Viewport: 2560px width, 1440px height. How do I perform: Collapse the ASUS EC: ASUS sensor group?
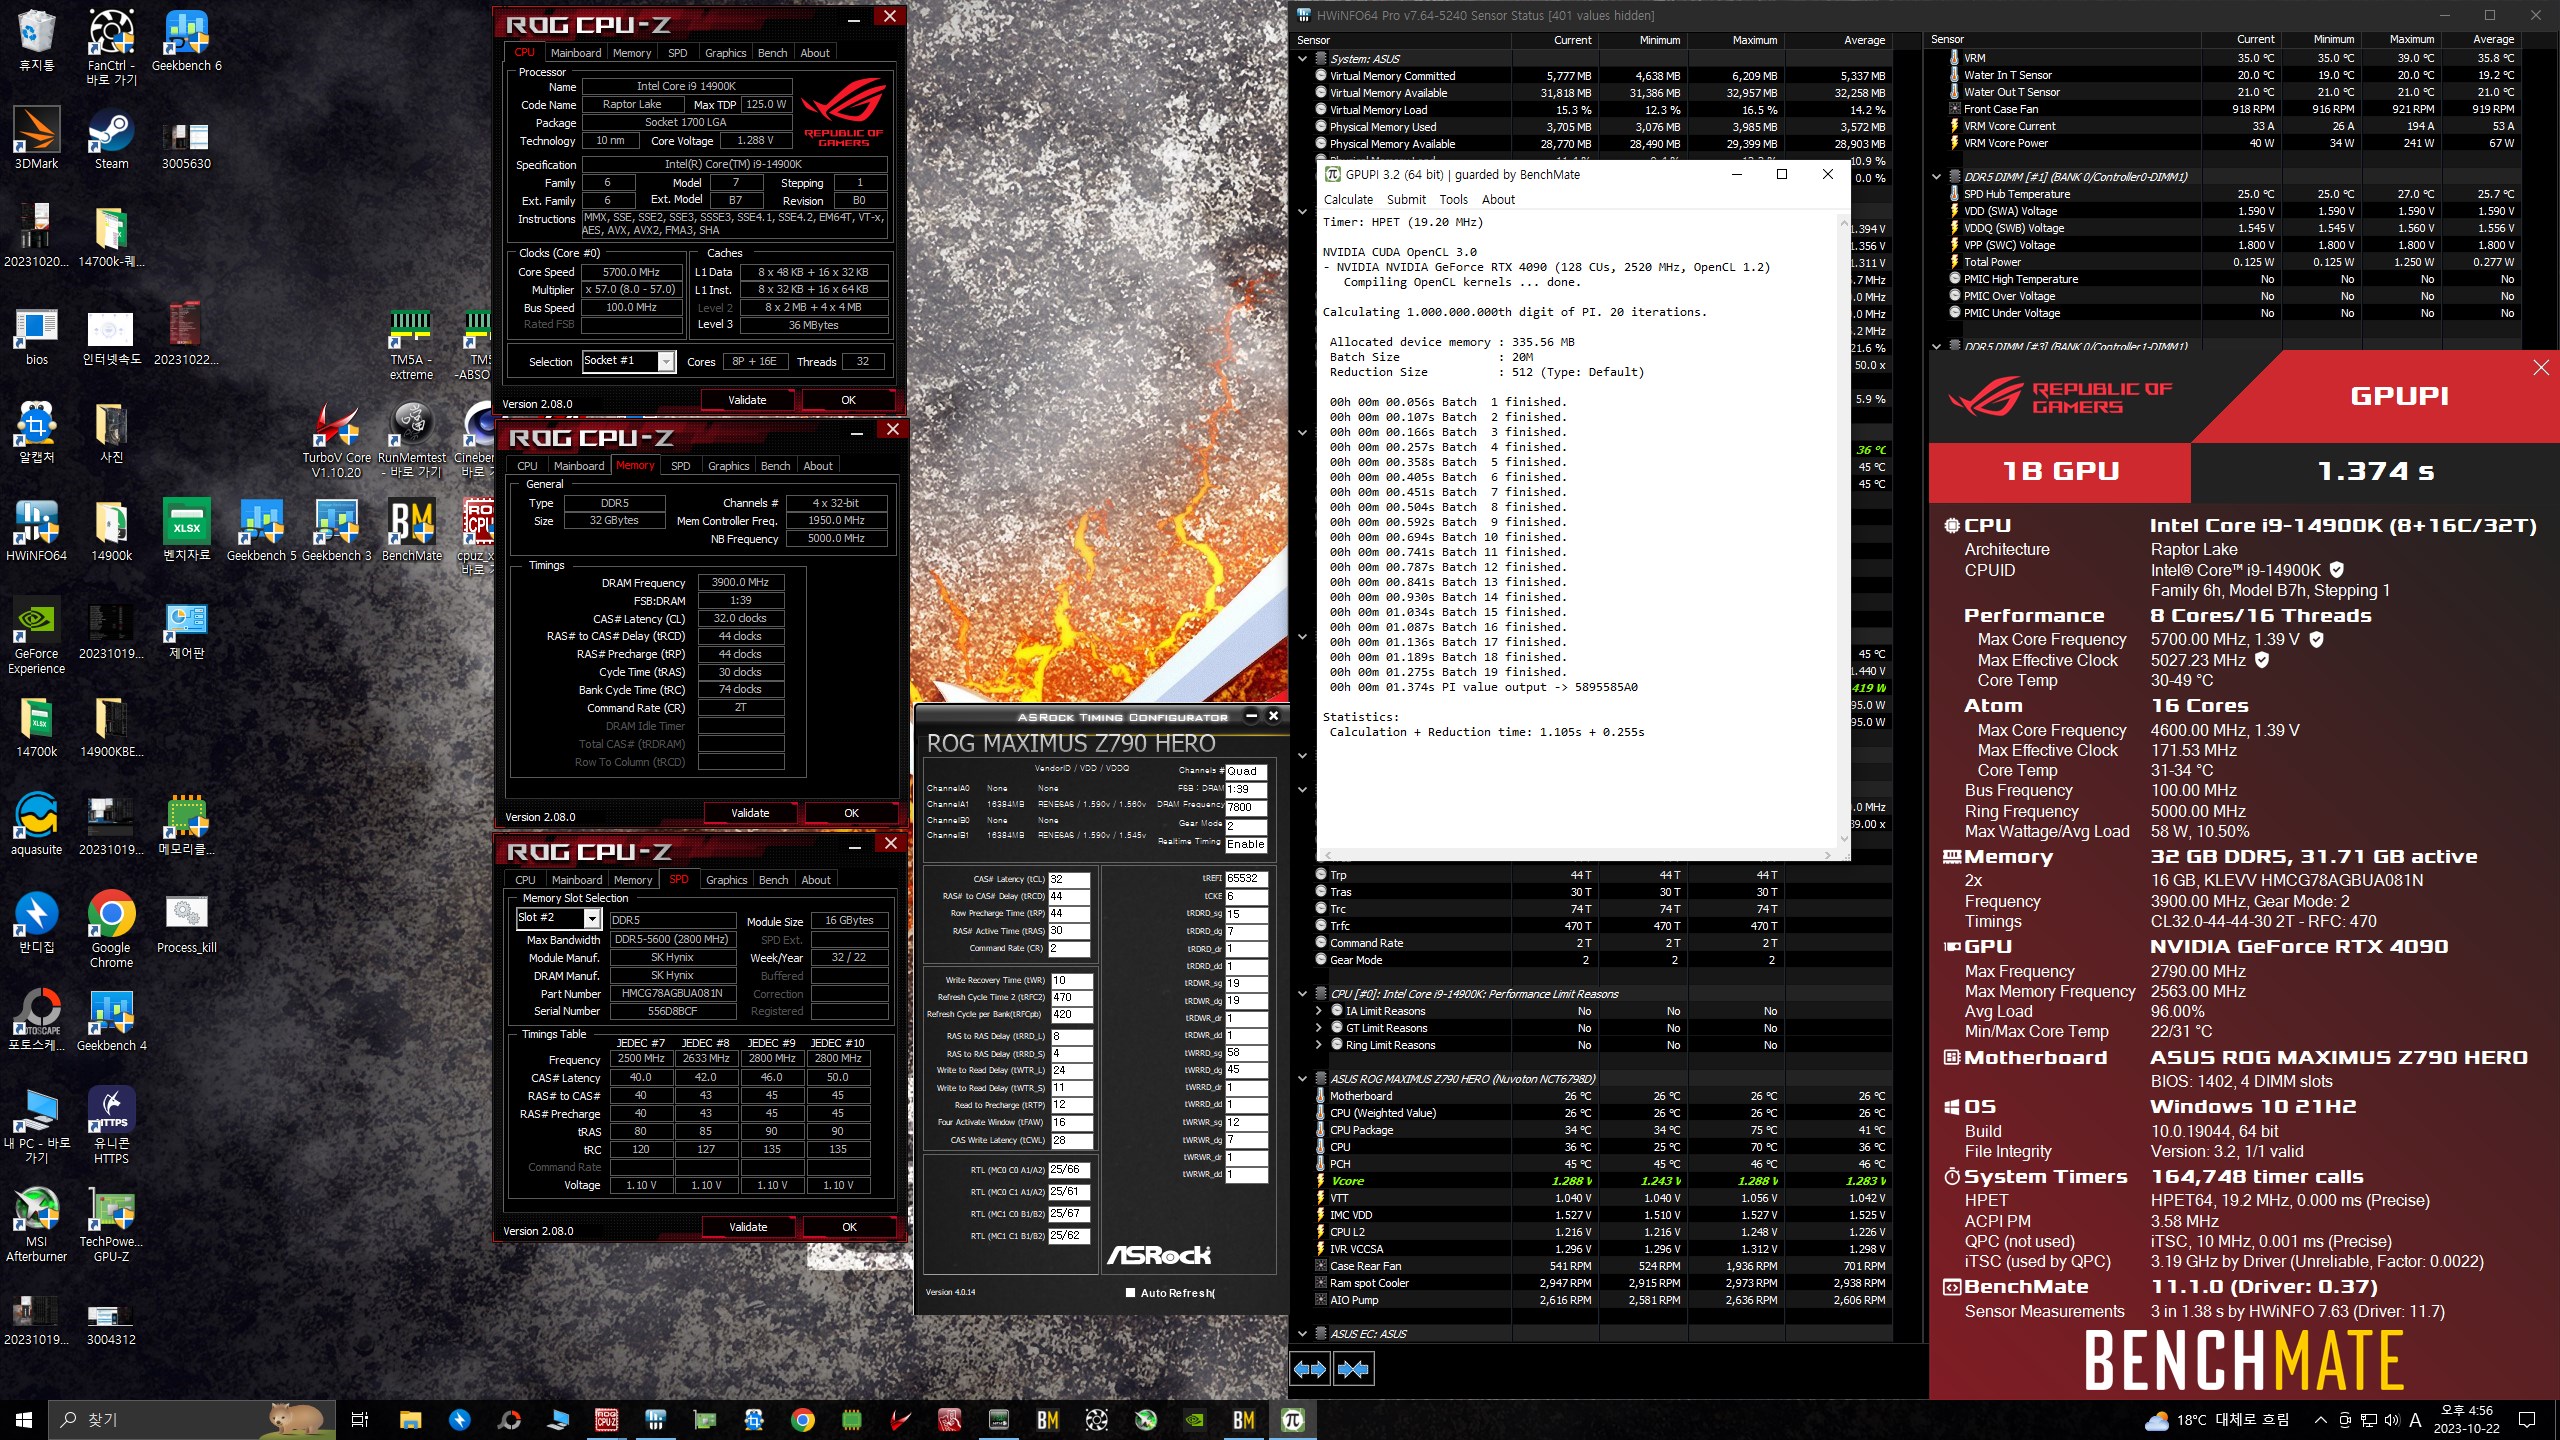[x=1302, y=1334]
